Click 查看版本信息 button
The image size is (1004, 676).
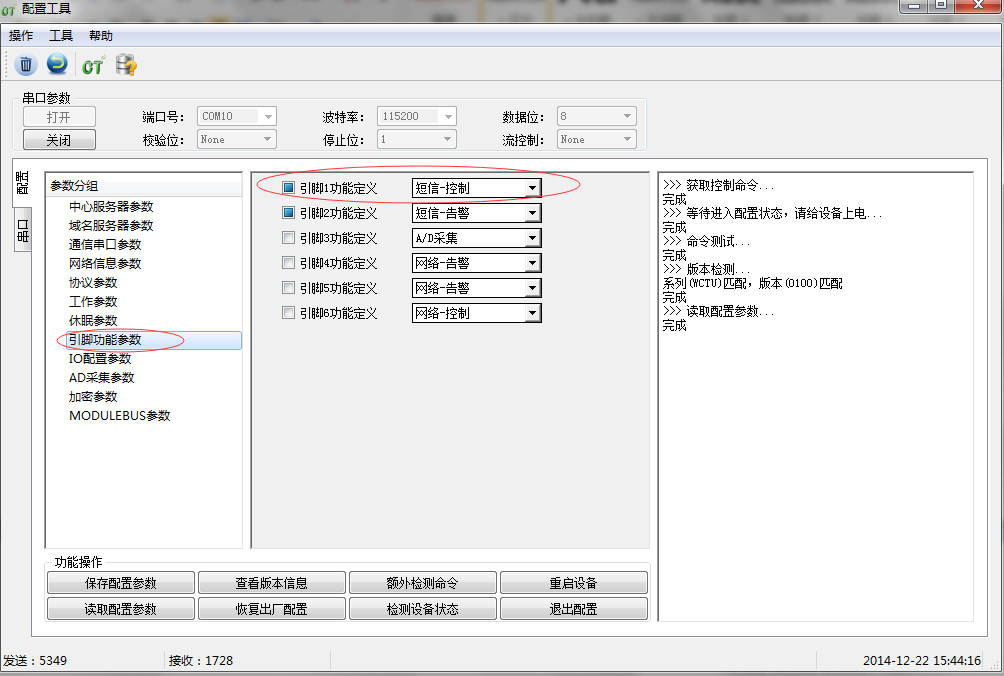pyautogui.click(x=271, y=583)
